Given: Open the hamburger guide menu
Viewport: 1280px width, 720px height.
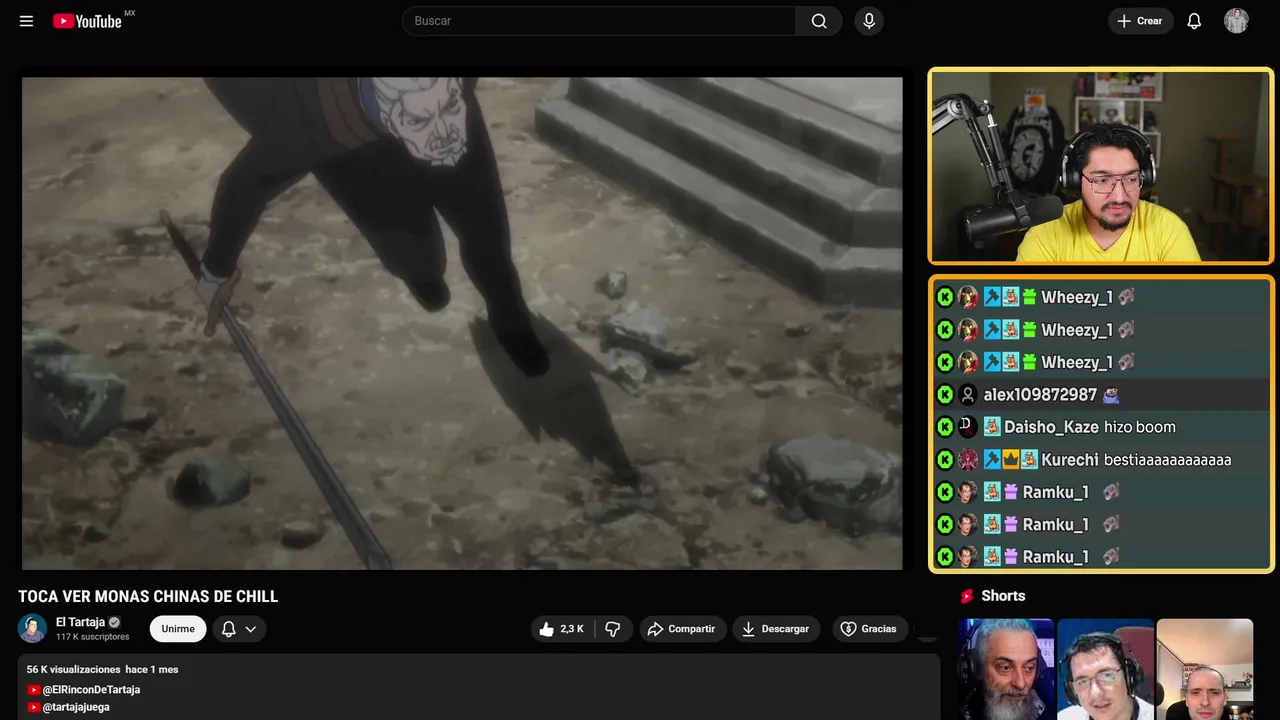Looking at the screenshot, I should 26,21.
